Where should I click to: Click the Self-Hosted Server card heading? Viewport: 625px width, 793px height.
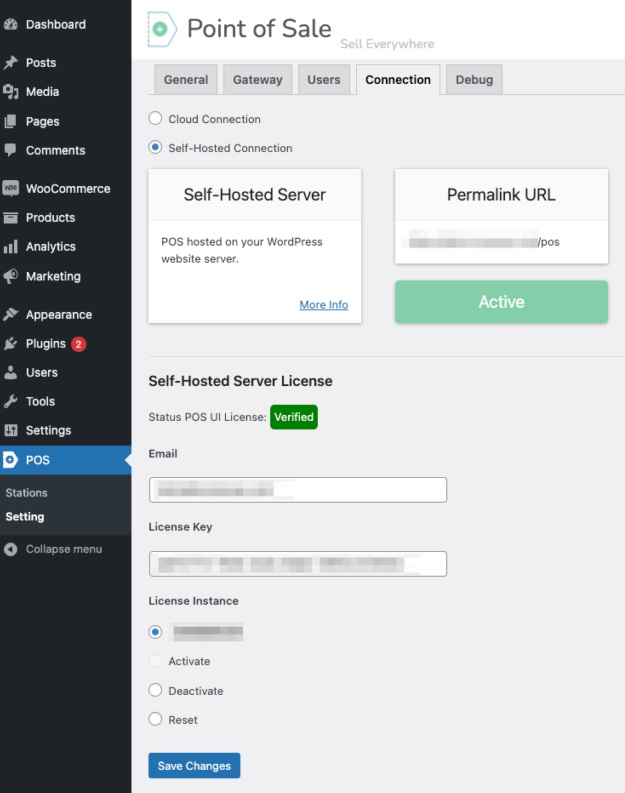pos(254,194)
